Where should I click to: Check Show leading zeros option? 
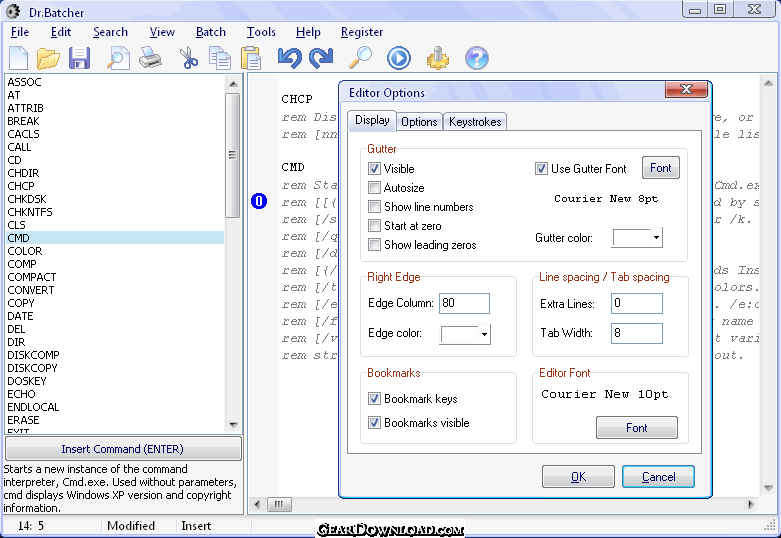[x=374, y=245]
